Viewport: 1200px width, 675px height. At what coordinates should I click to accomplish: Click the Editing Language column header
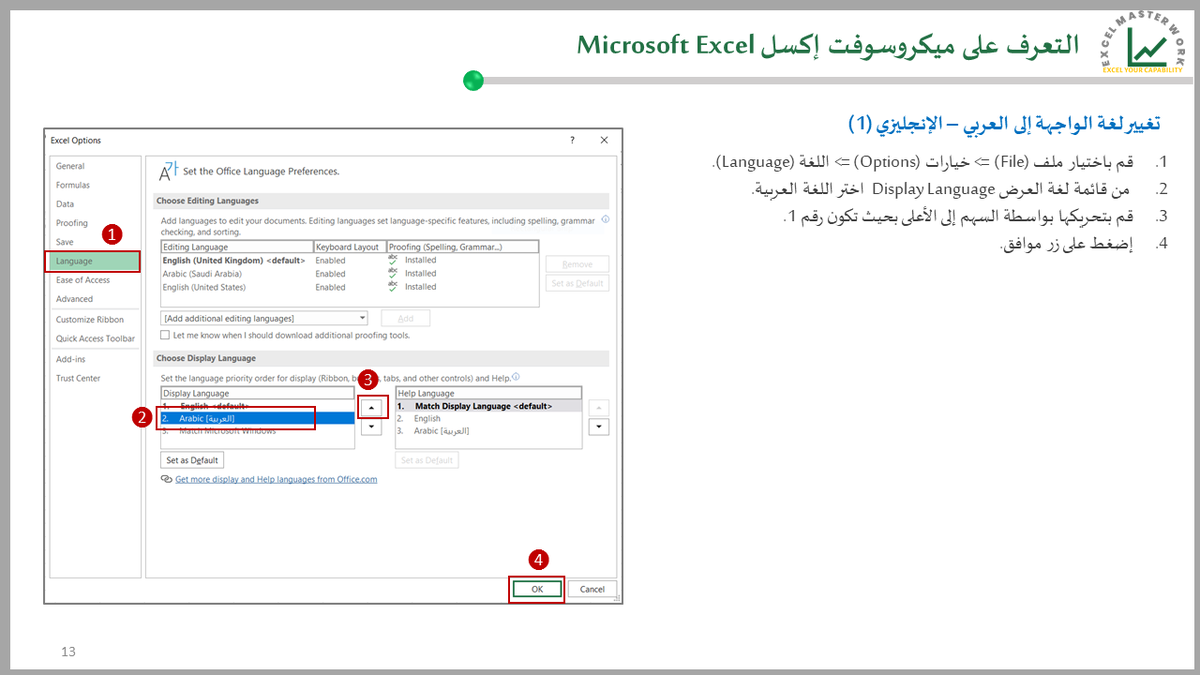[x=237, y=246]
